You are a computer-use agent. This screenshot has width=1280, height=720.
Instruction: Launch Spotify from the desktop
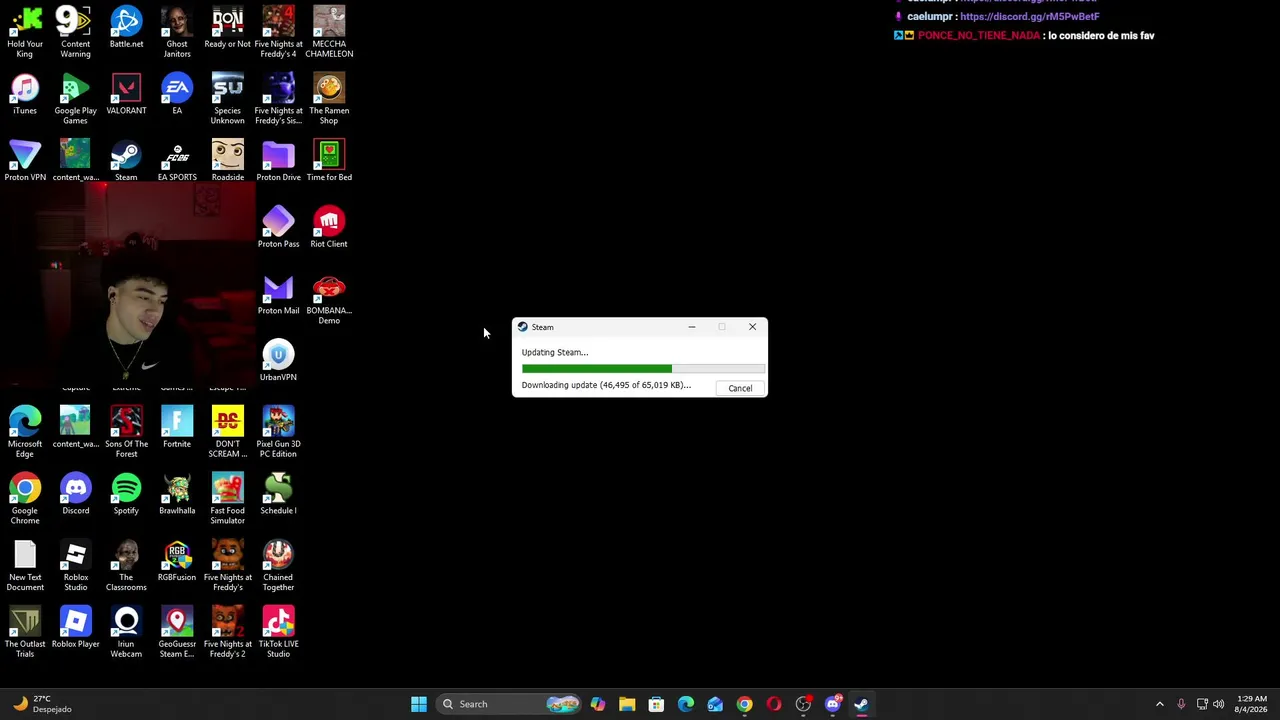click(126, 494)
